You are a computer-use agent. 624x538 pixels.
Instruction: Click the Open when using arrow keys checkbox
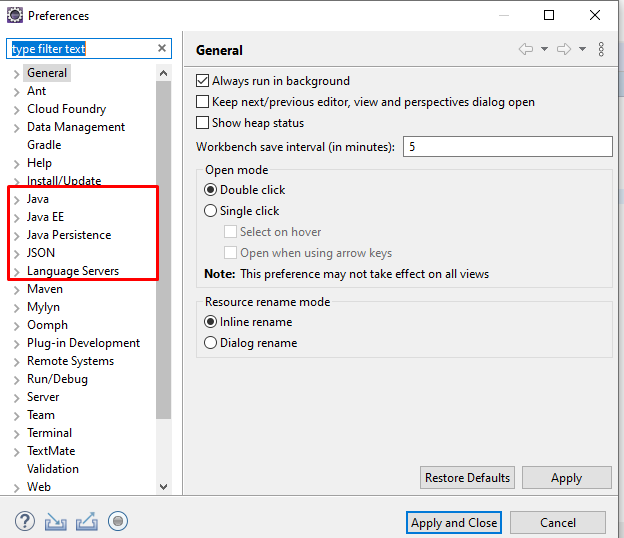point(230,253)
